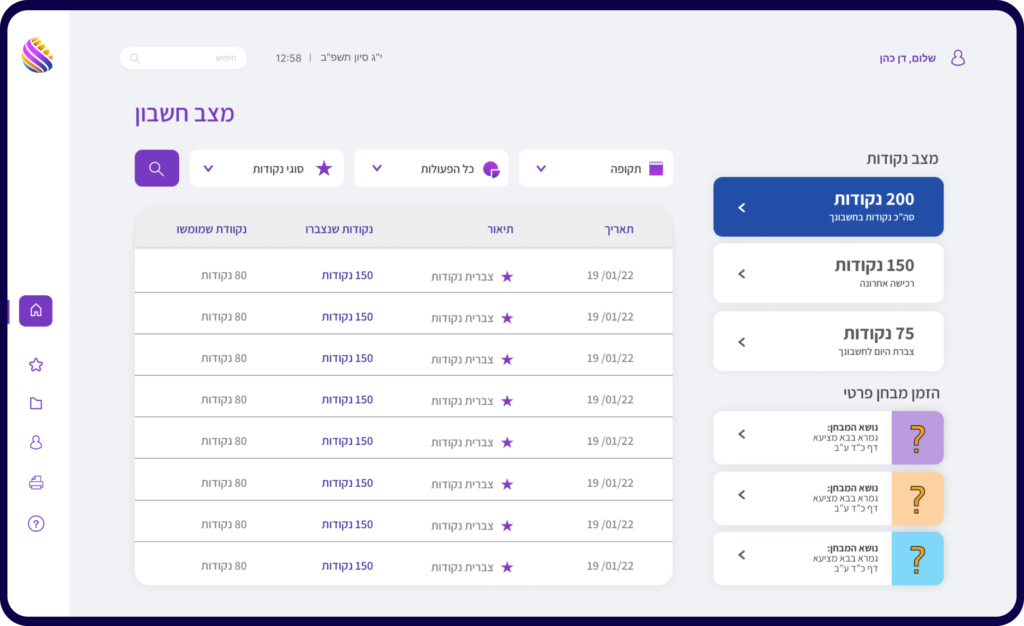Viewport: 1024px width, 626px height.
Task: Expand the 150 נקודות last purchase card
Action: (x=828, y=273)
